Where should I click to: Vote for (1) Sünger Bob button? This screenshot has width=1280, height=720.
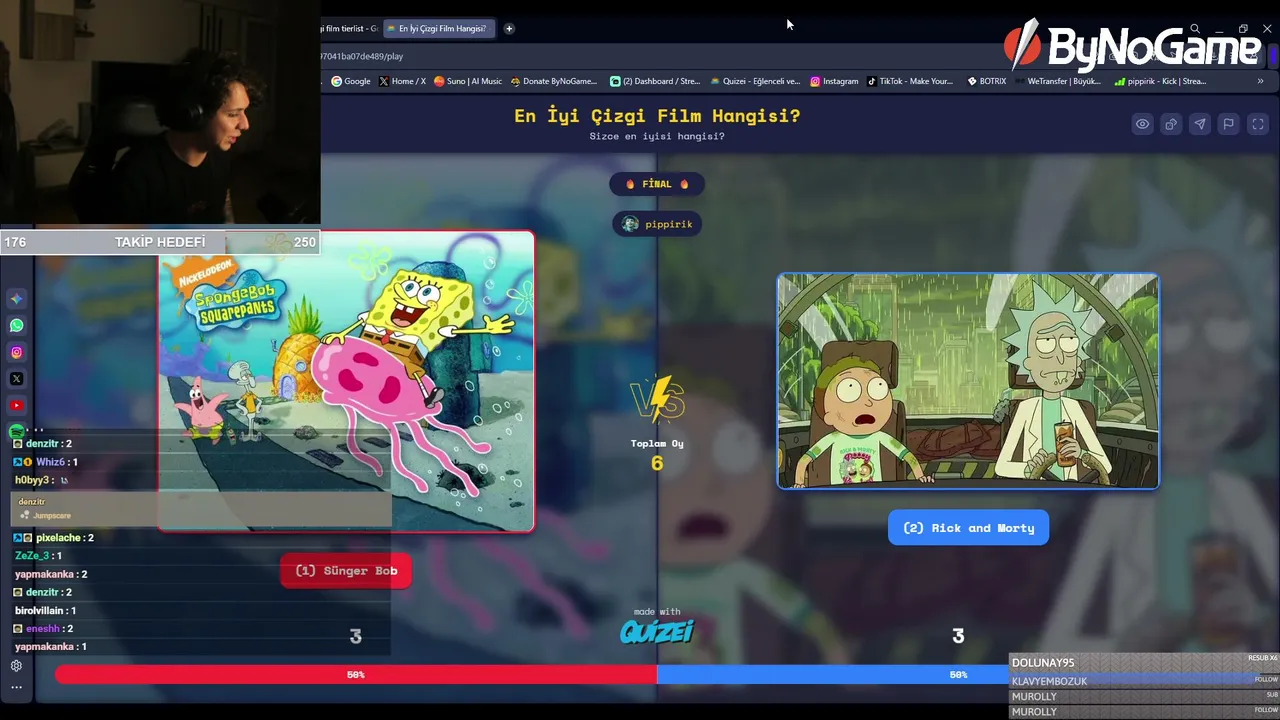point(346,571)
